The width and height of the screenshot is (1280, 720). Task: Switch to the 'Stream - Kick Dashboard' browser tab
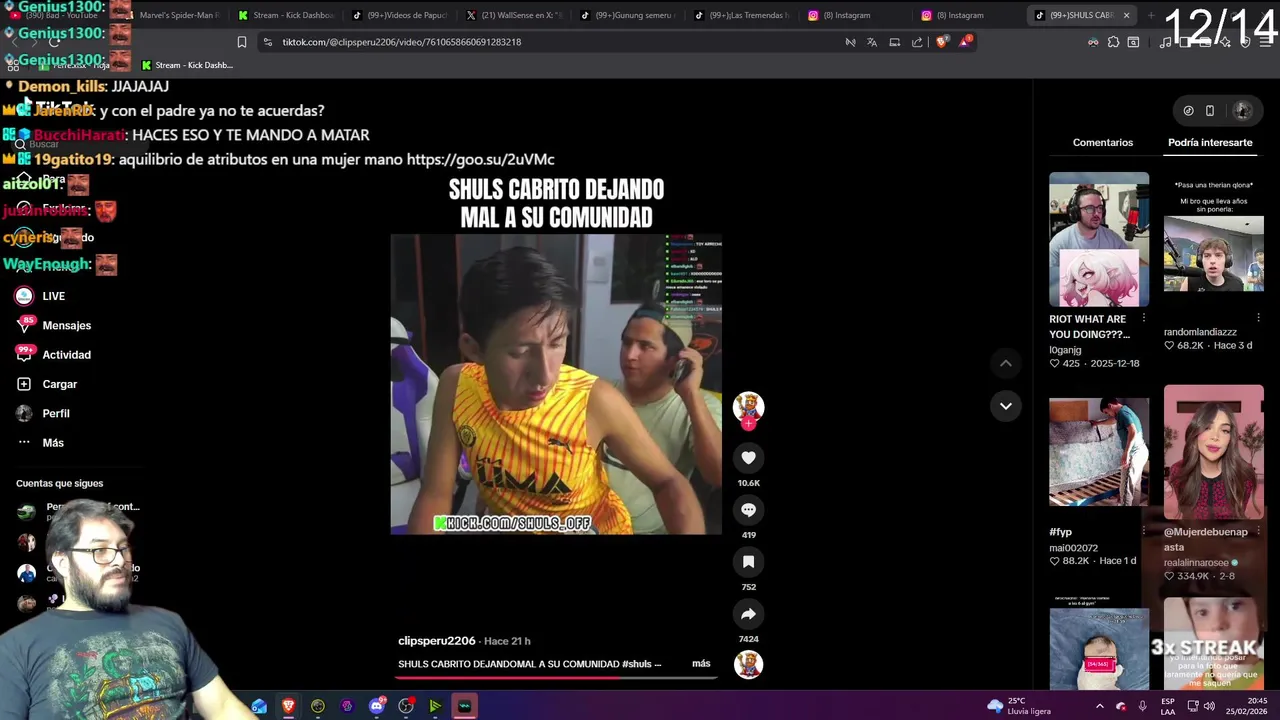288,15
